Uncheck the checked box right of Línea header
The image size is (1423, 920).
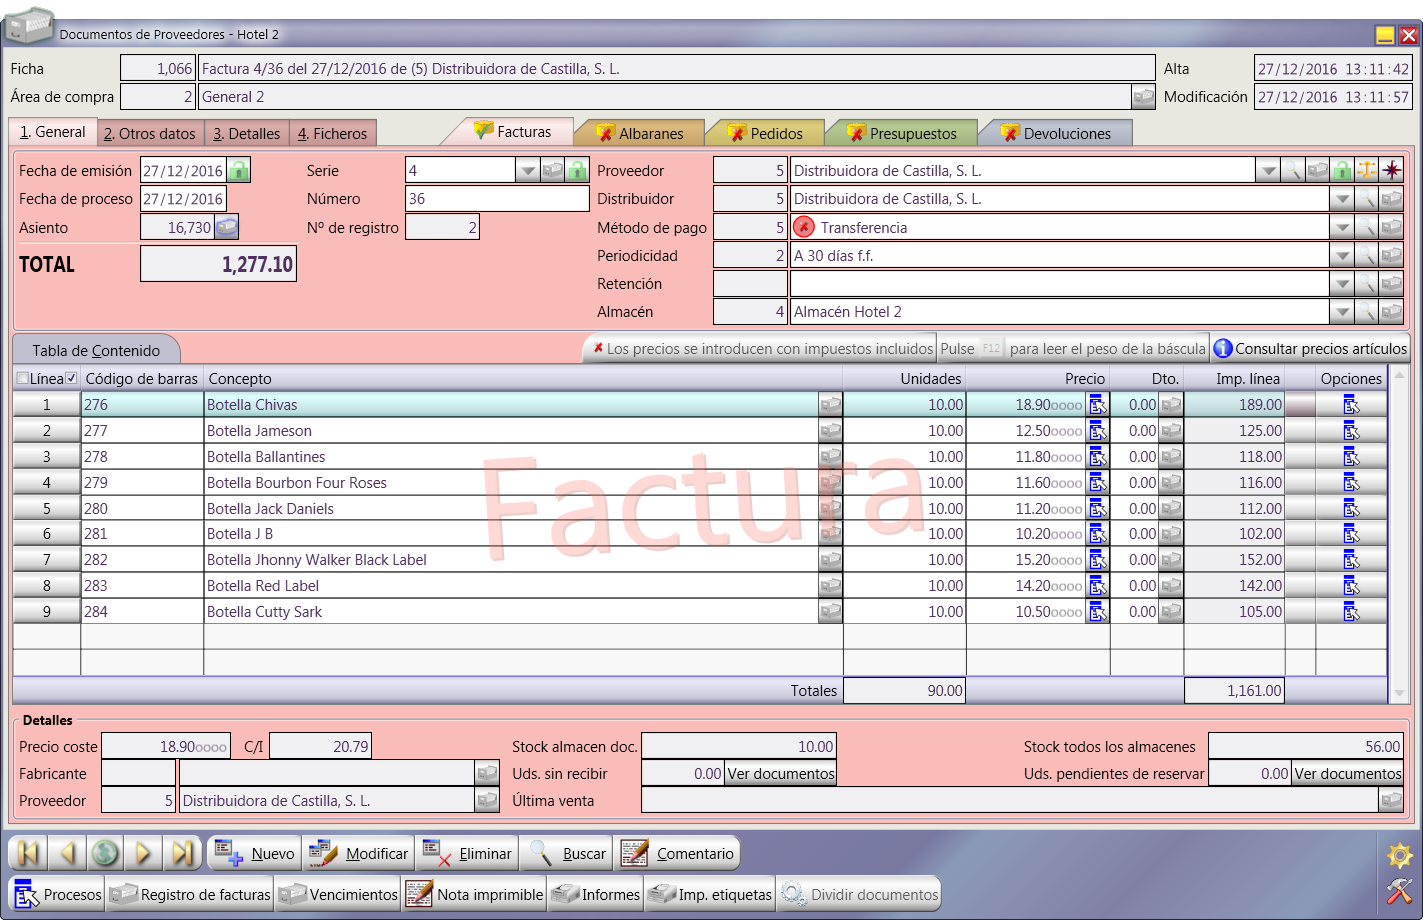pyautogui.click(x=71, y=379)
